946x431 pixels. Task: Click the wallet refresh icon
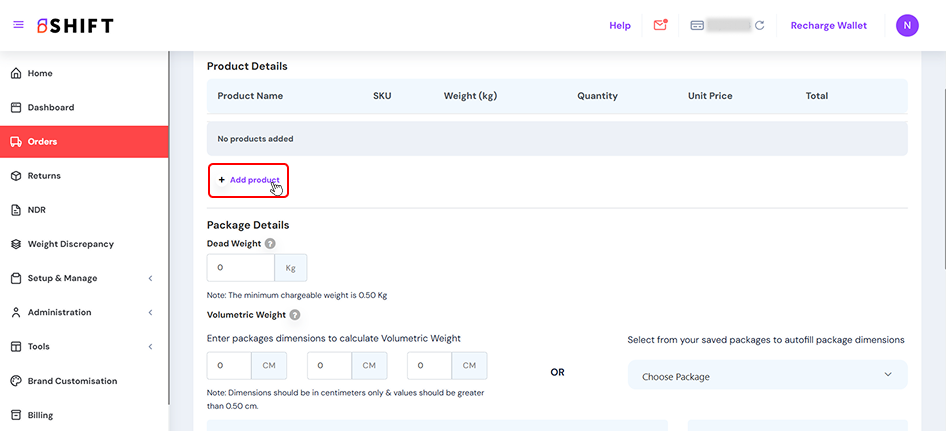click(x=760, y=25)
